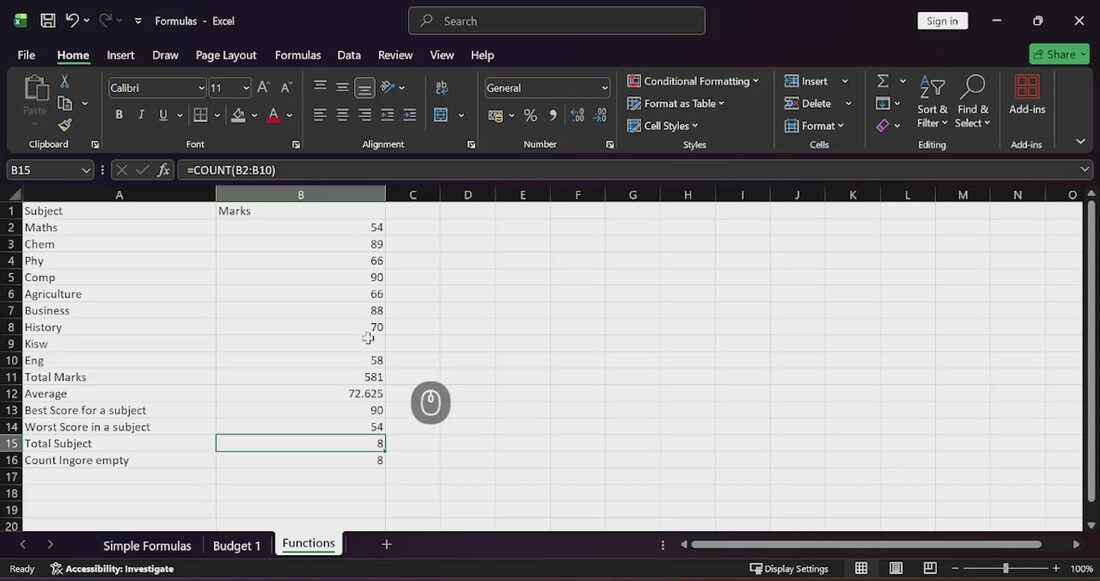1100x581 pixels.
Task: Click the AutoSum sigma icon
Action: coord(883,81)
